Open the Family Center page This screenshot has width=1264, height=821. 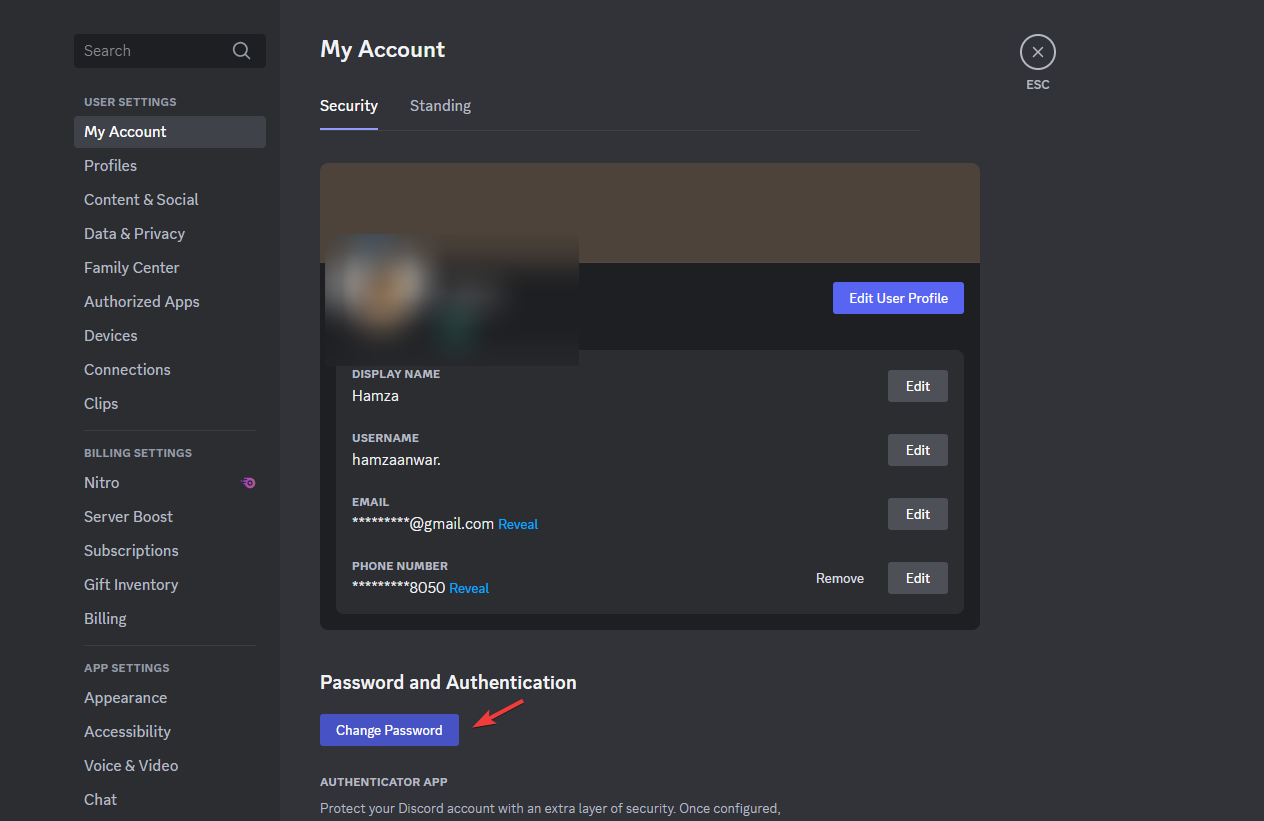[x=131, y=267]
